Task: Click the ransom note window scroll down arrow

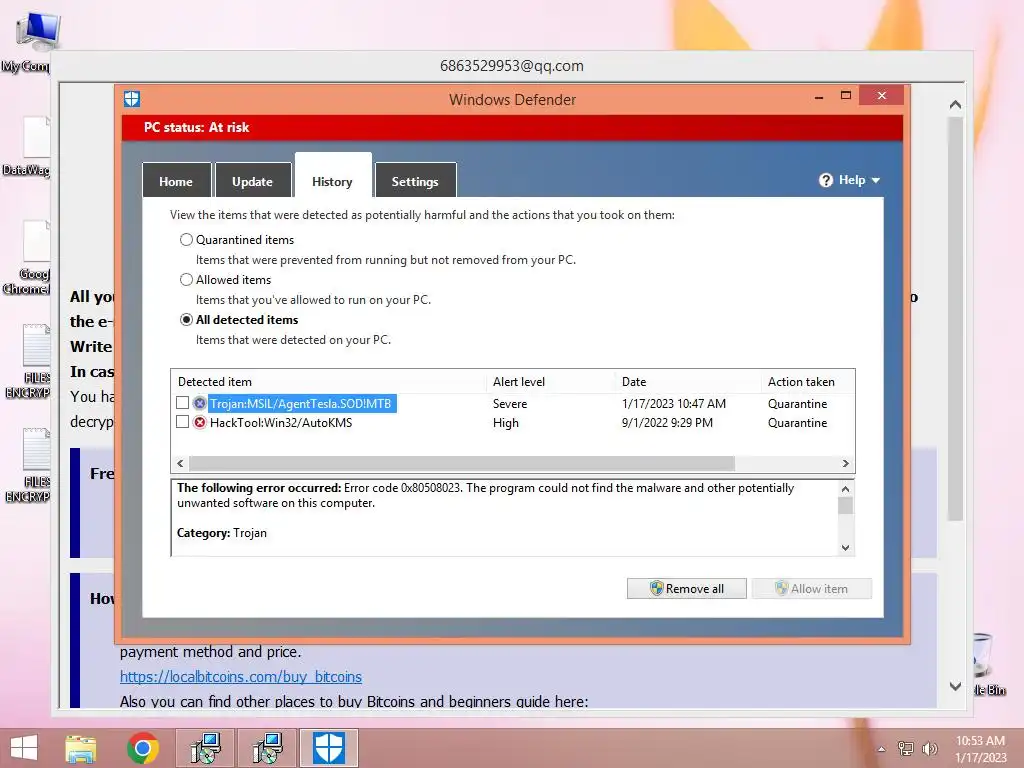Action: coord(955,686)
